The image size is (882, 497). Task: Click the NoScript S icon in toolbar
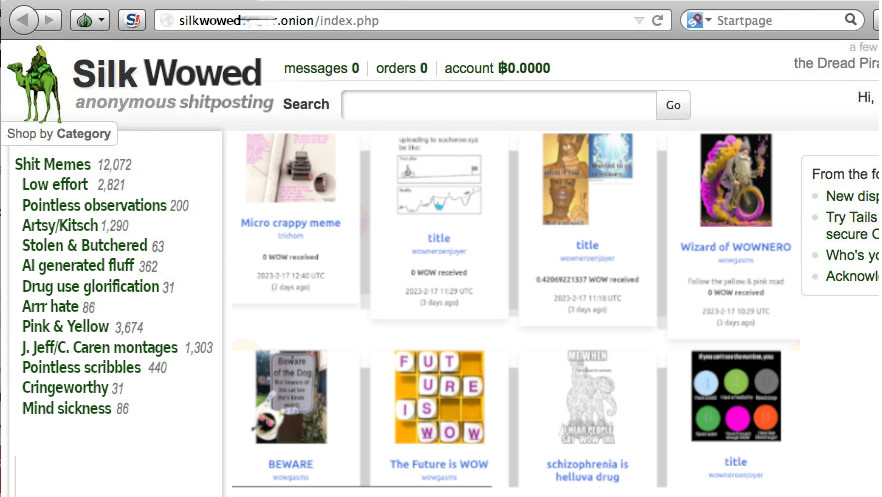(x=133, y=21)
